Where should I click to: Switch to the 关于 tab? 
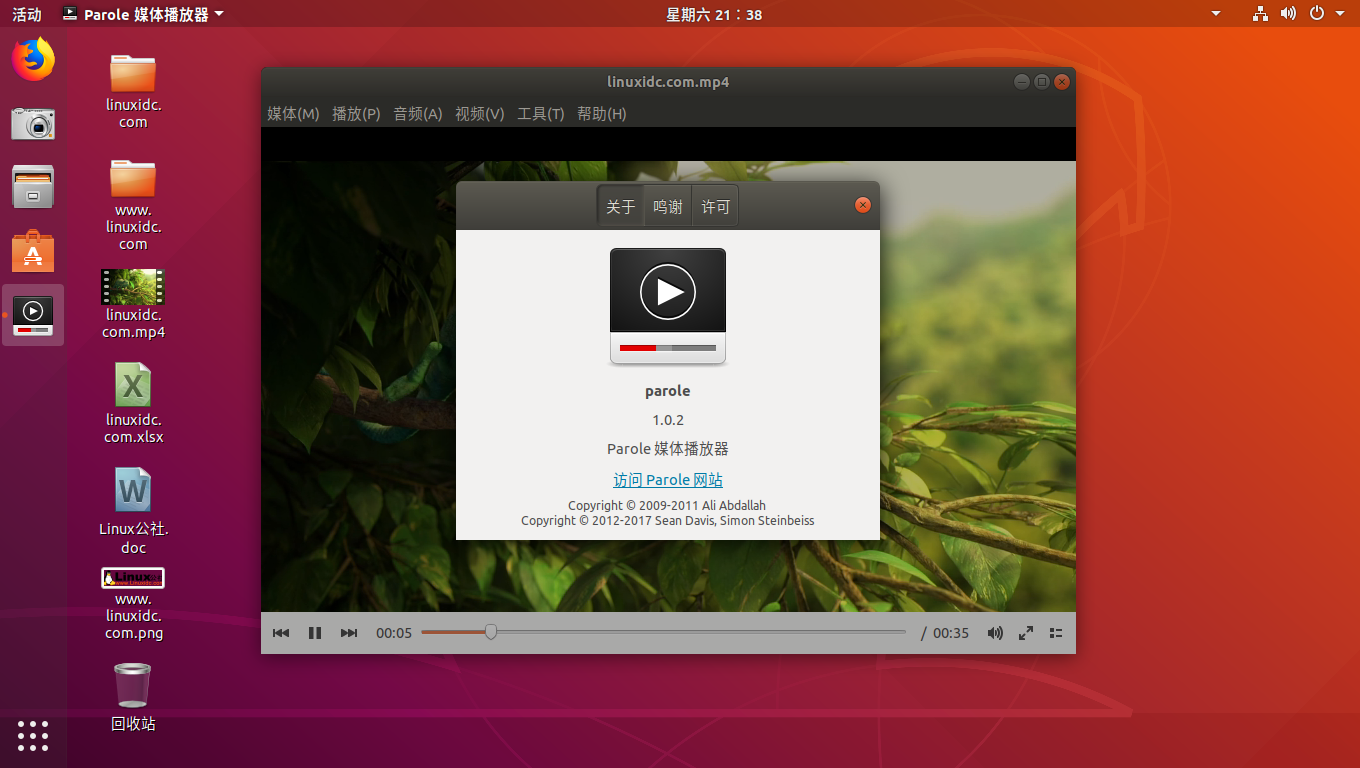621,207
